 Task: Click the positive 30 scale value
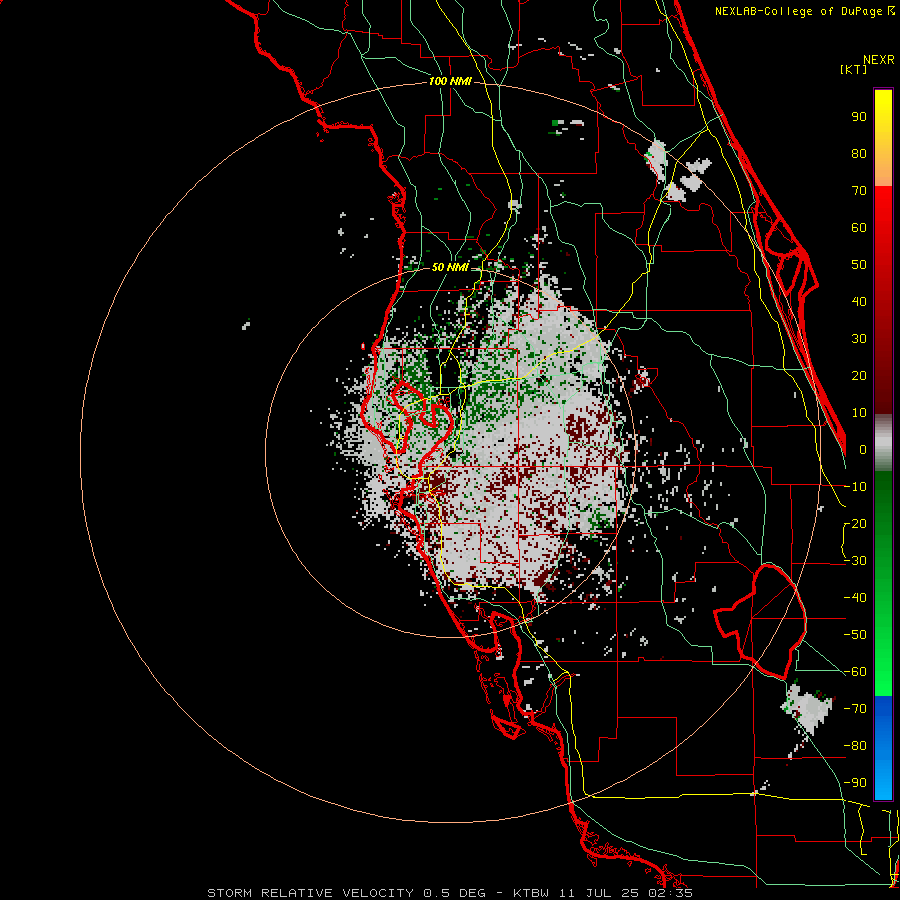coord(859,339)
